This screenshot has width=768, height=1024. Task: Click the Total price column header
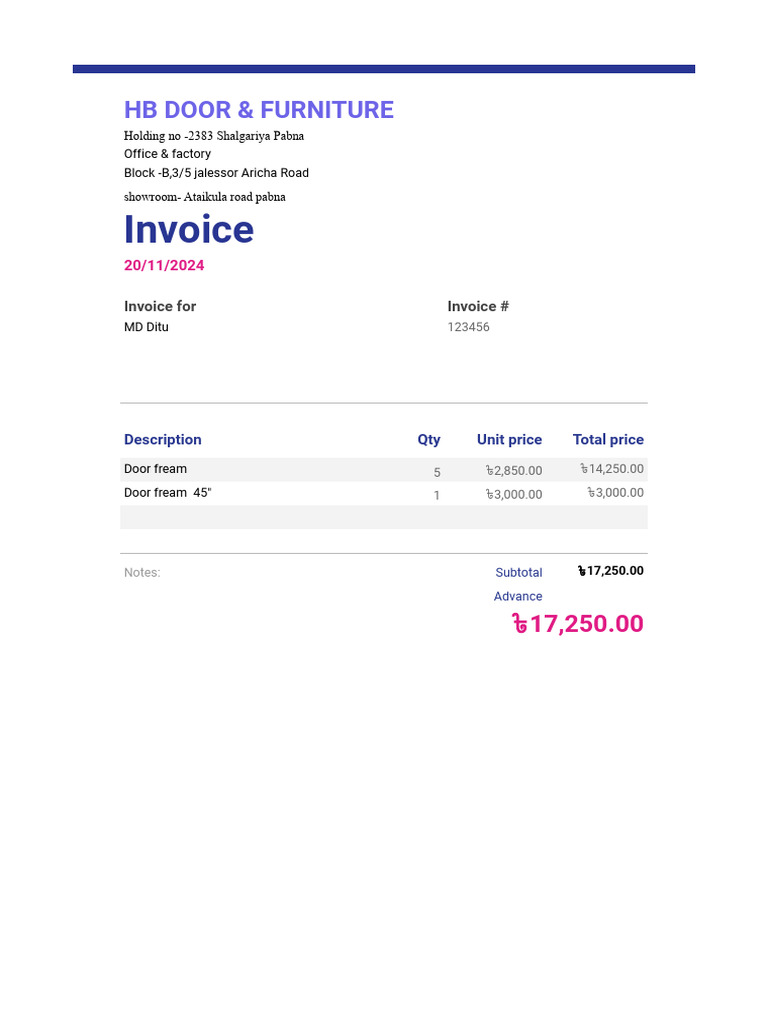608,440
